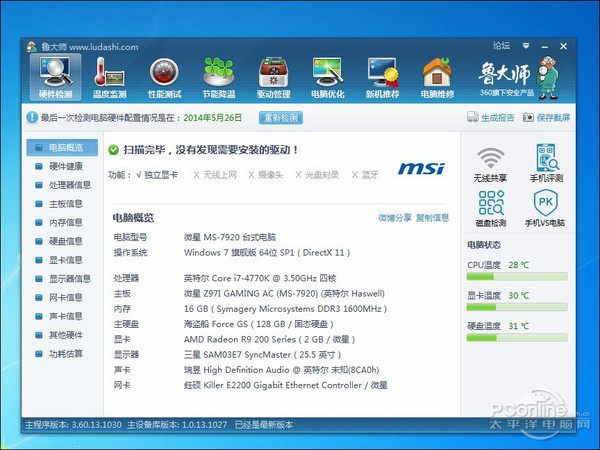Click the MSI brand logo
This screenshot has width=600, height=450.
[421, 168]
